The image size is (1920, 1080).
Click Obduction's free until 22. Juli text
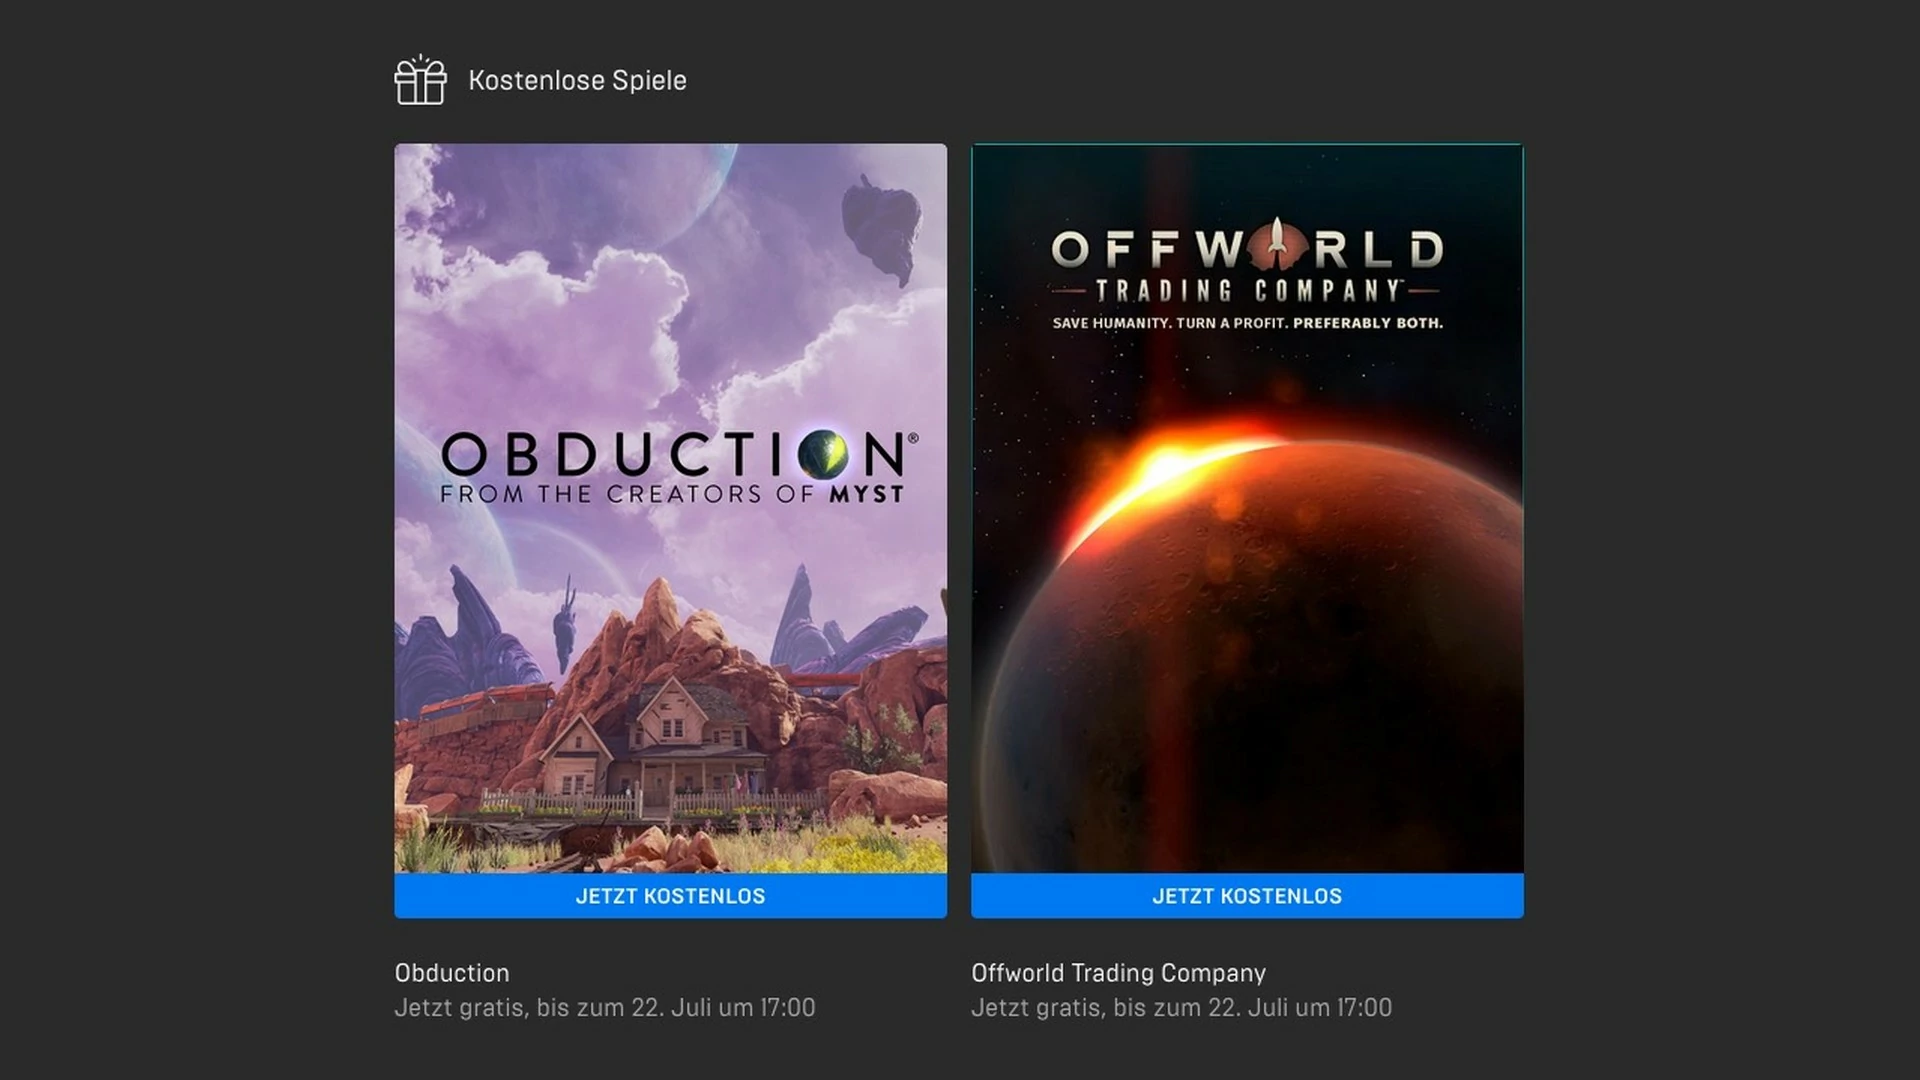604,1007
